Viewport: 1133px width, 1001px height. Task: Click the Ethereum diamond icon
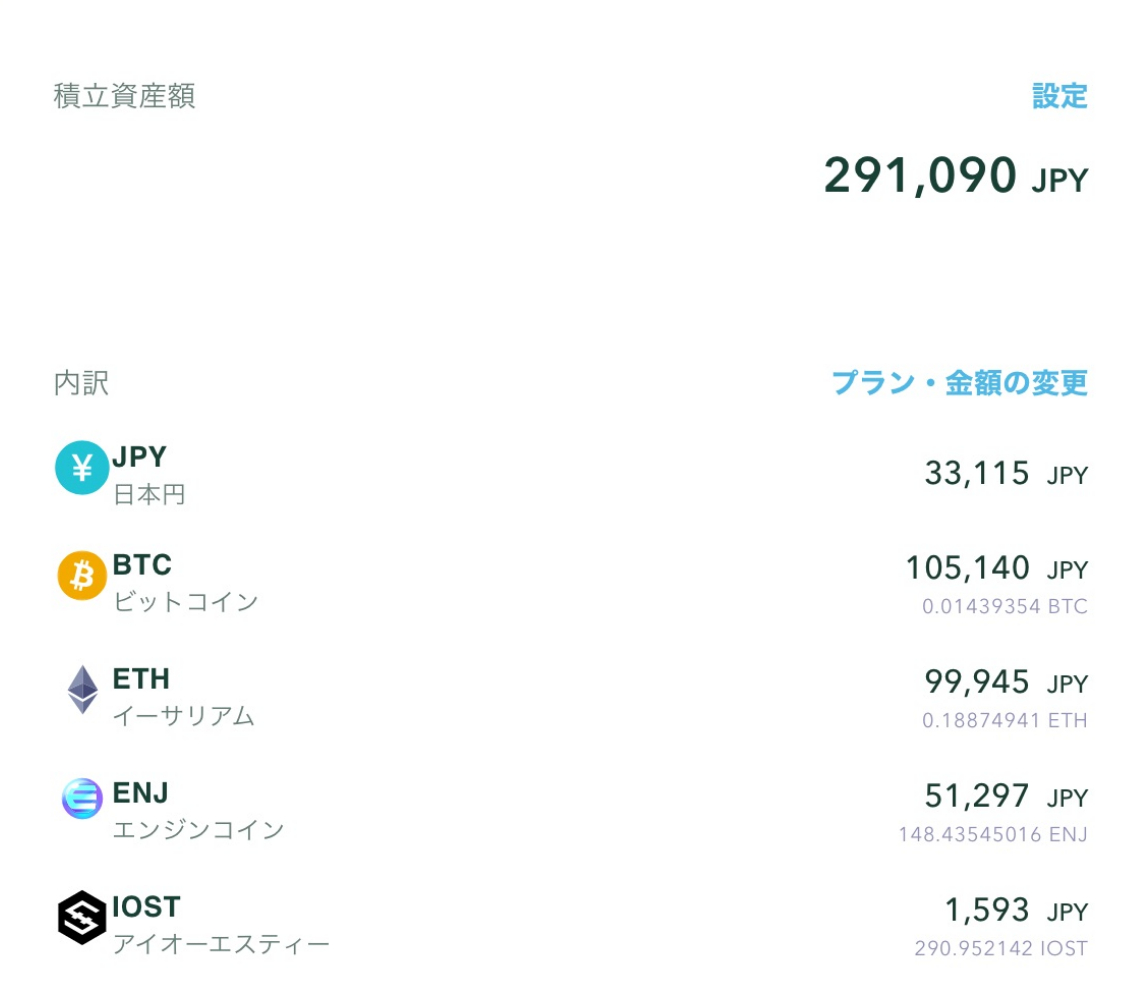(x=82, y=690)
